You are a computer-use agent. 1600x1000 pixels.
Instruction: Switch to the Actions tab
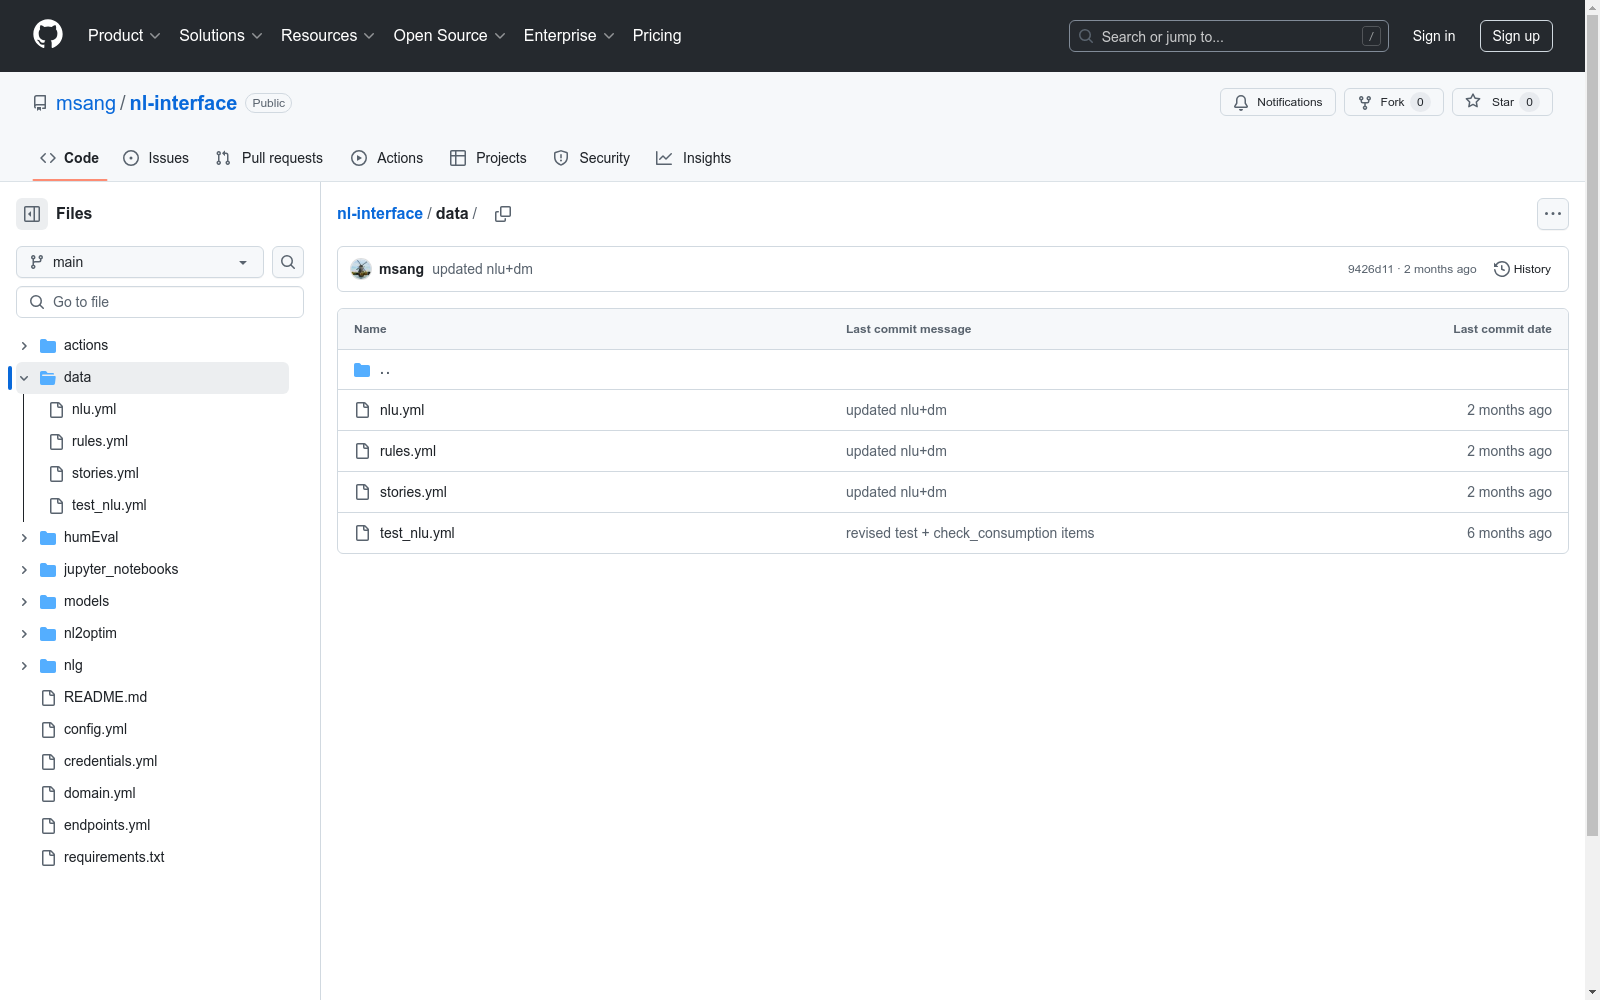(x=387, y=158)
